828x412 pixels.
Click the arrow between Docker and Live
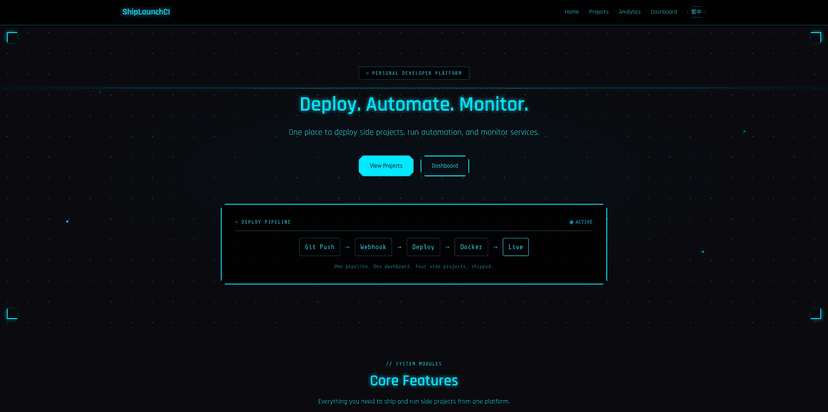point(495,247)
